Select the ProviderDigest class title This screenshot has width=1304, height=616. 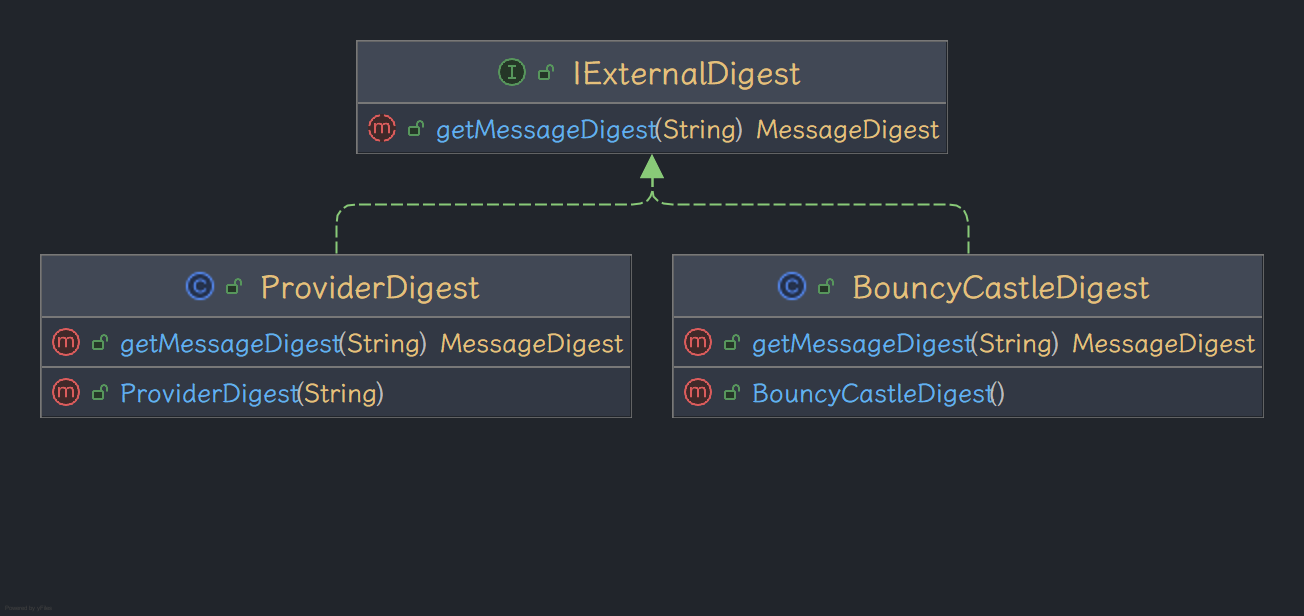pos(370,288)
